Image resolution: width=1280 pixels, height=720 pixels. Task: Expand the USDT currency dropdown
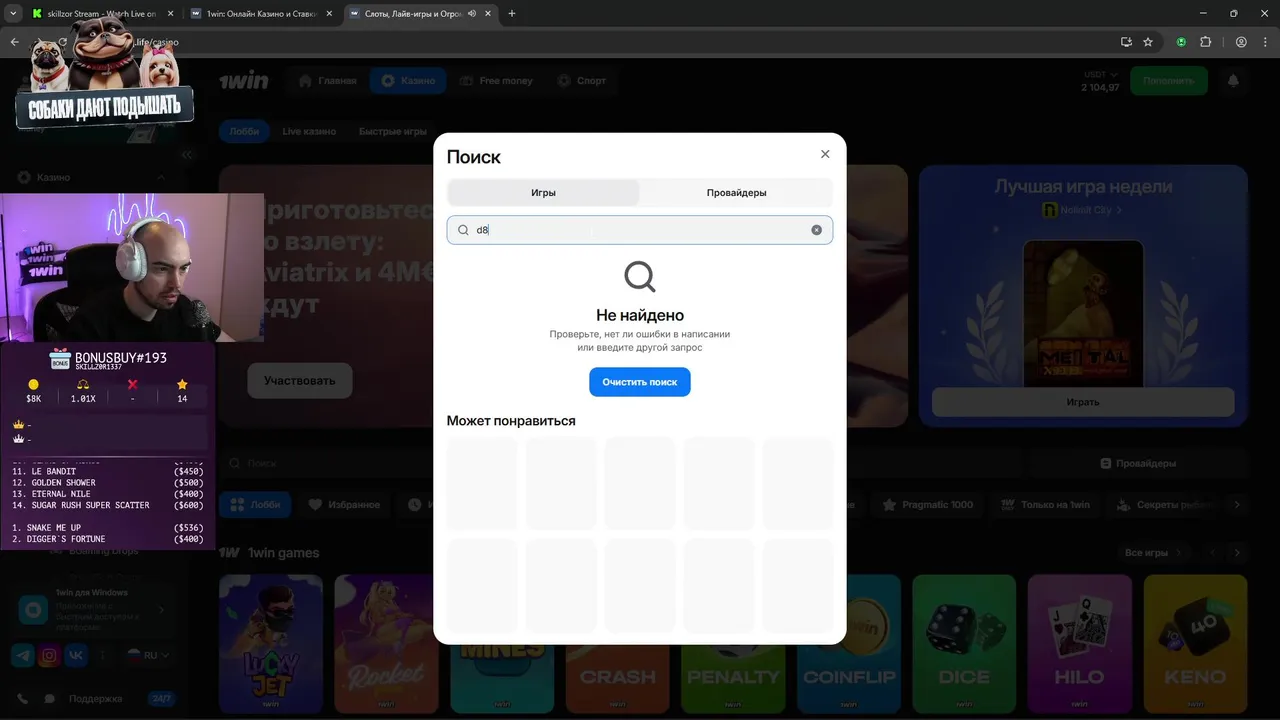1100,75
